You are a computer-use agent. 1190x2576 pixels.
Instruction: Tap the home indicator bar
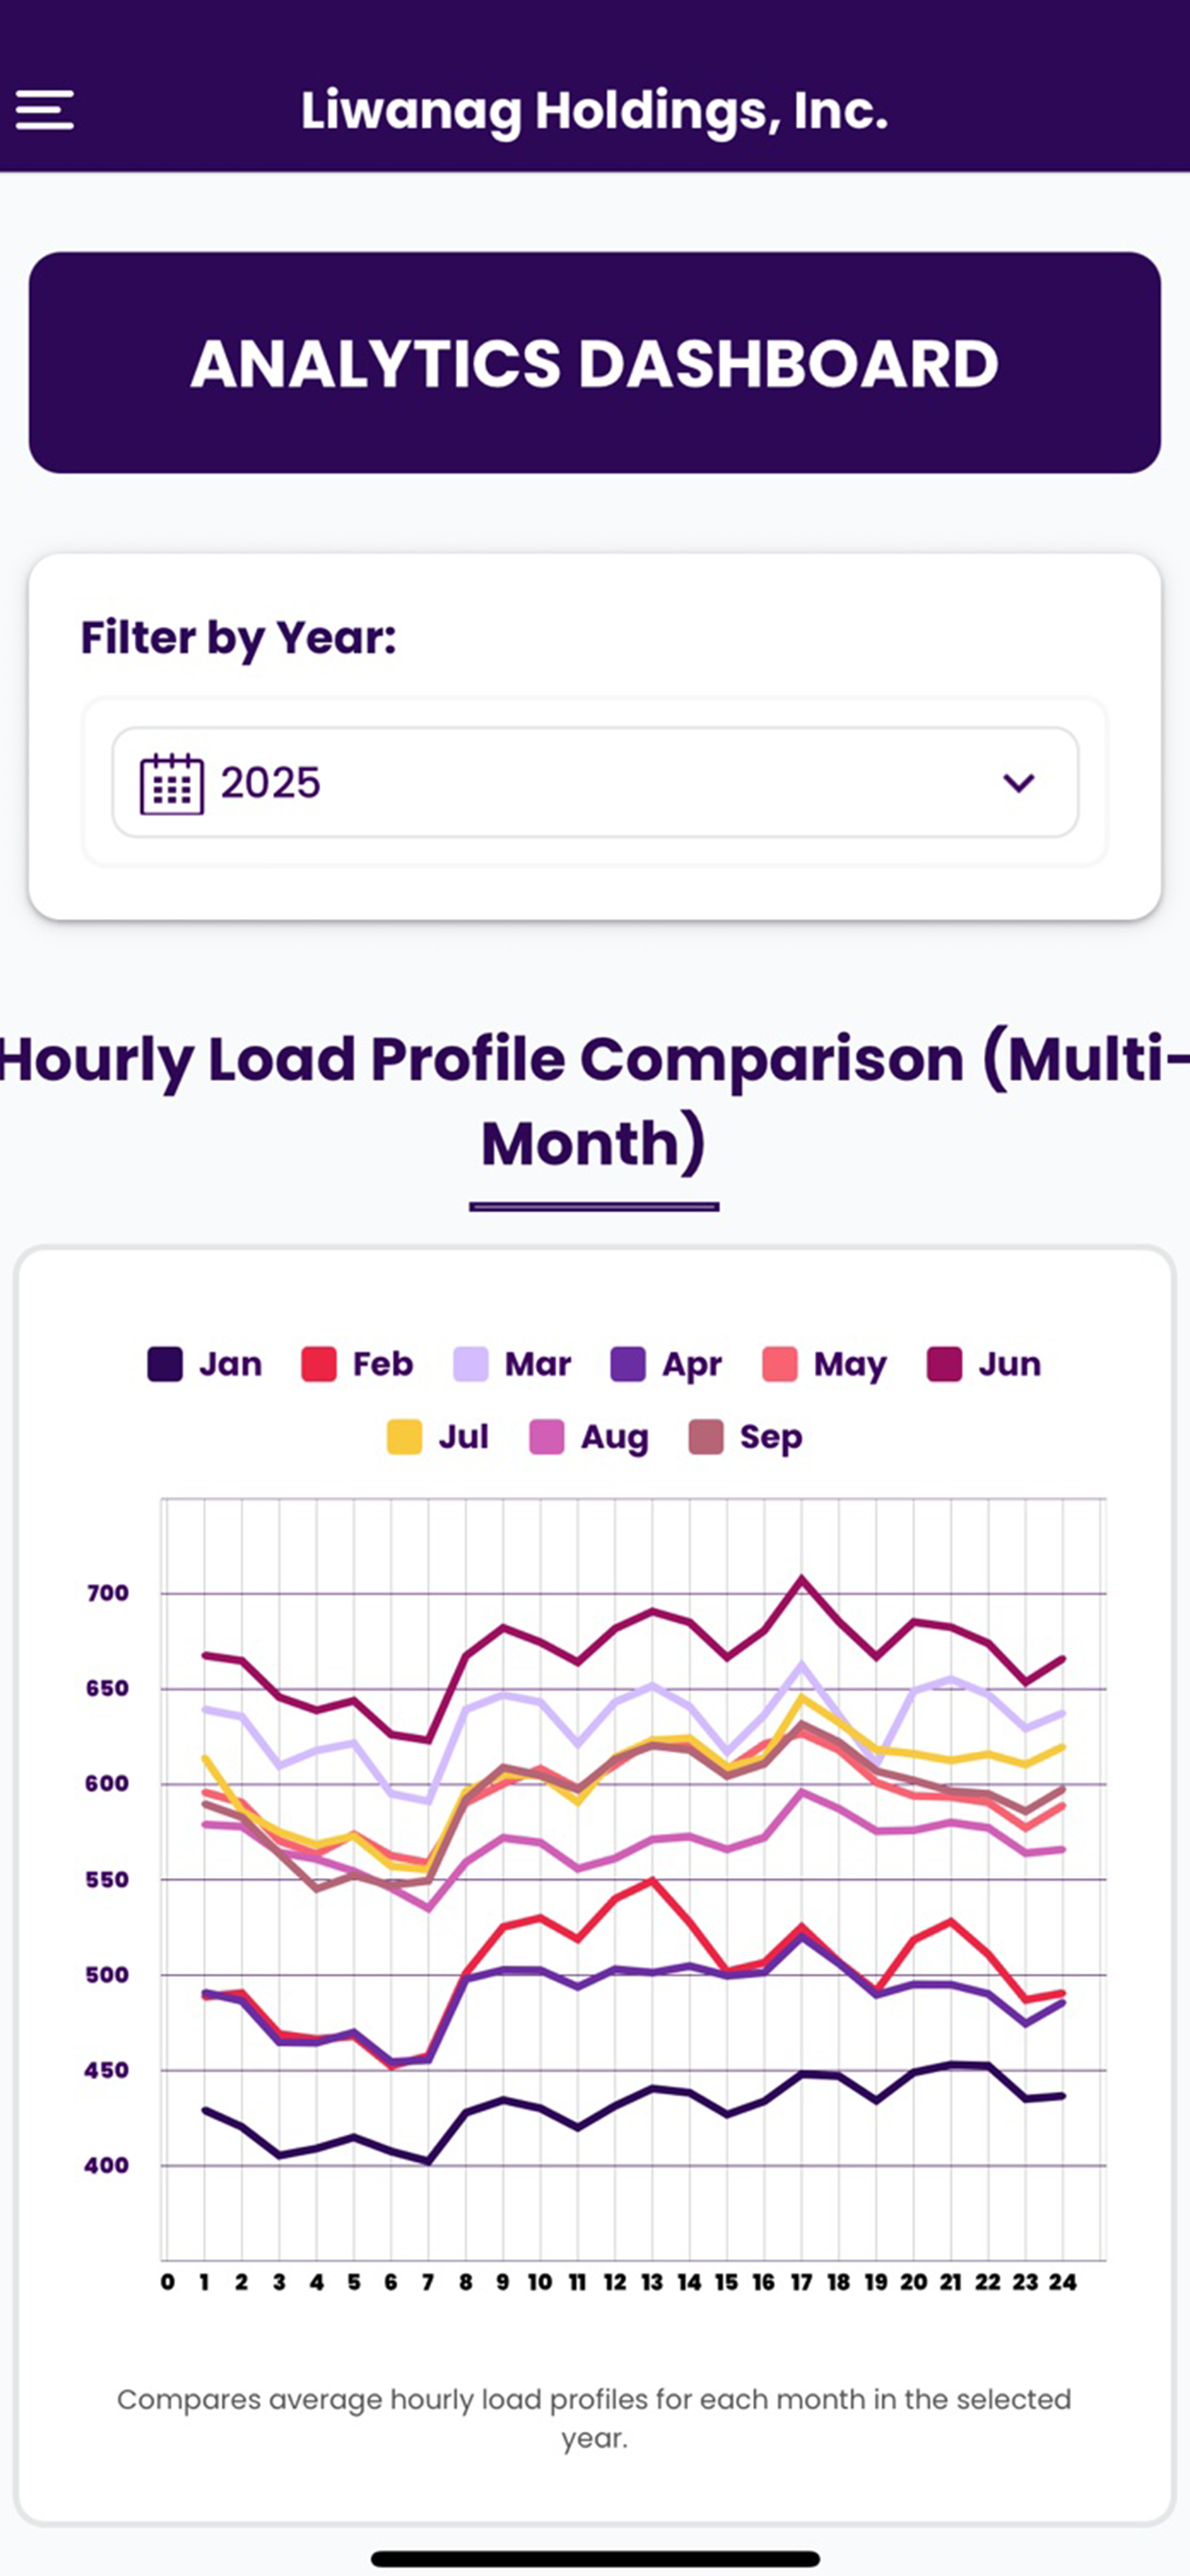coord(595,2559)
